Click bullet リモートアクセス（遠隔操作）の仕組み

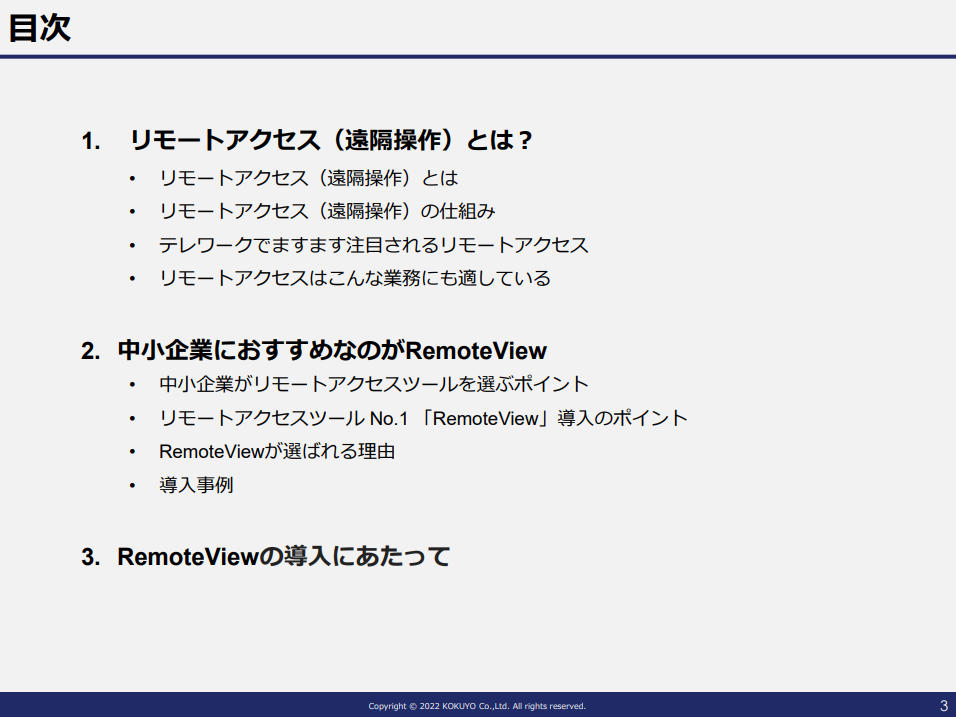click(x=327, y=212)
